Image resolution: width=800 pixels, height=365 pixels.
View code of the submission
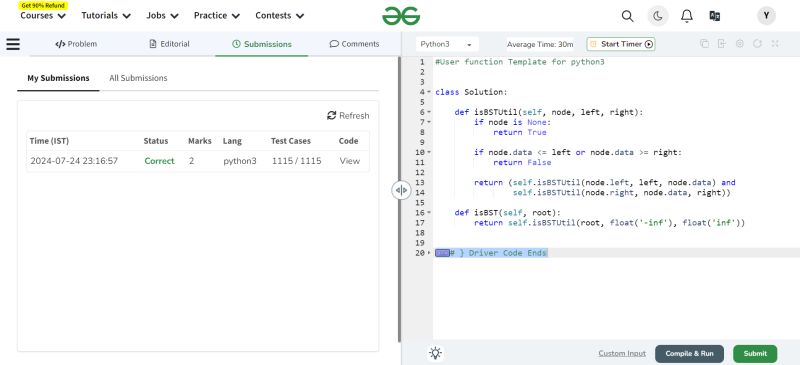click(x=349, y=161)
